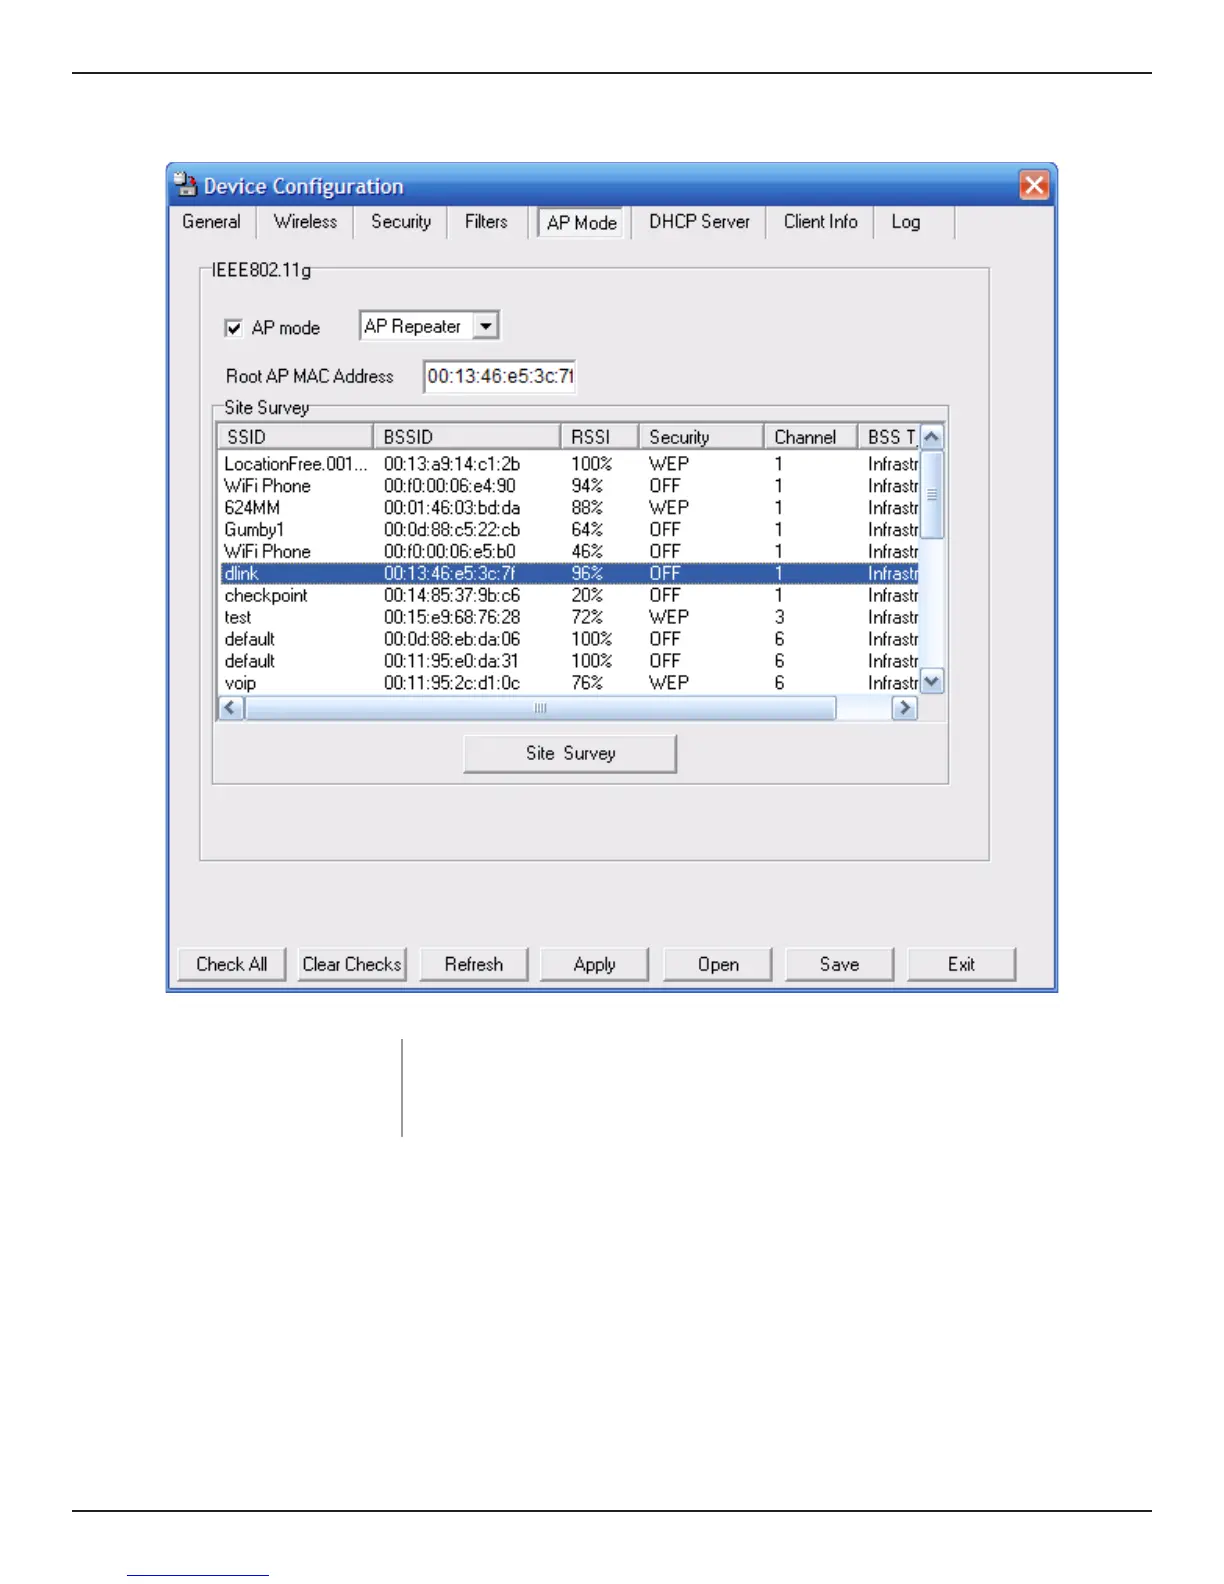Click the Save button

click(x=839, y=964)
